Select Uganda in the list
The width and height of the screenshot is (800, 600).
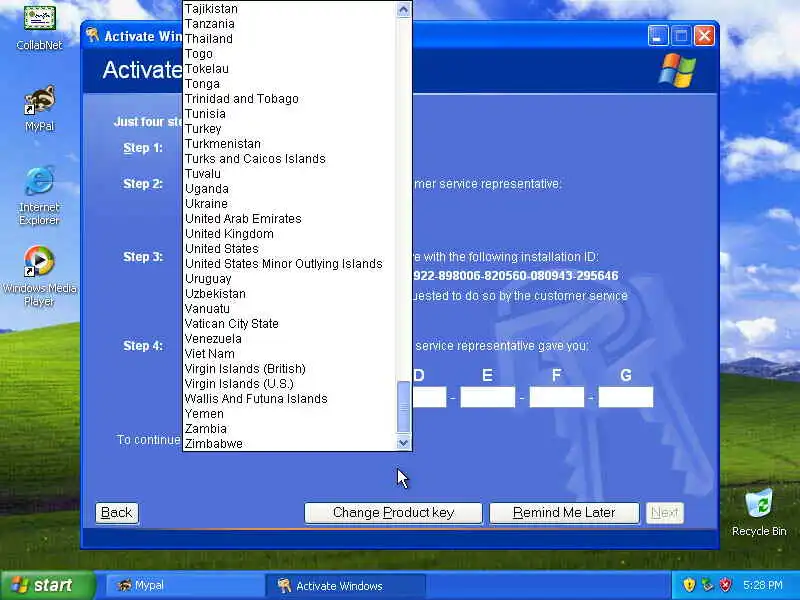289,189
